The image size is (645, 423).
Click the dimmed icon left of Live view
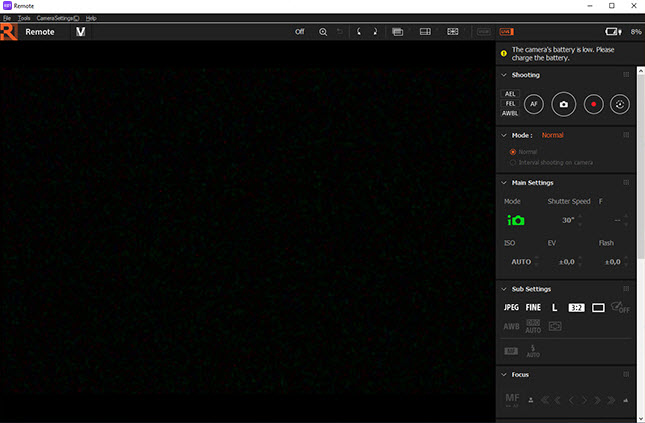(x=483, y=32)
